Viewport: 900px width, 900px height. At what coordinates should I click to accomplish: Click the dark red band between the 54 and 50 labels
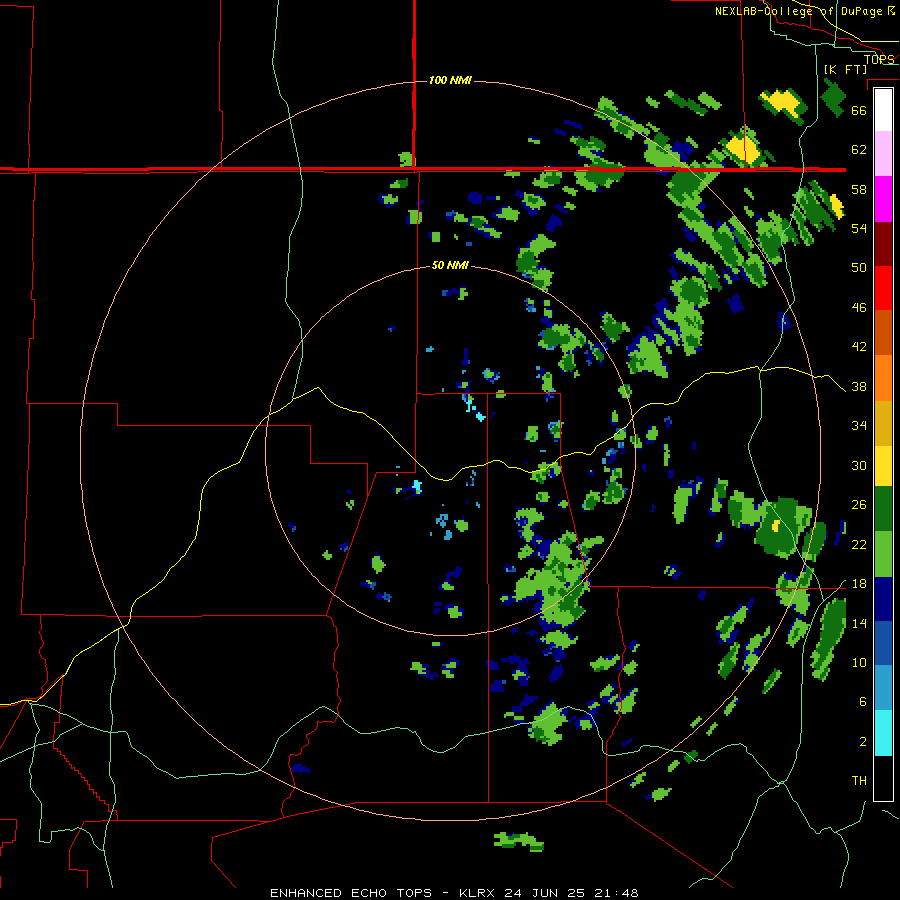coord(883,244)
